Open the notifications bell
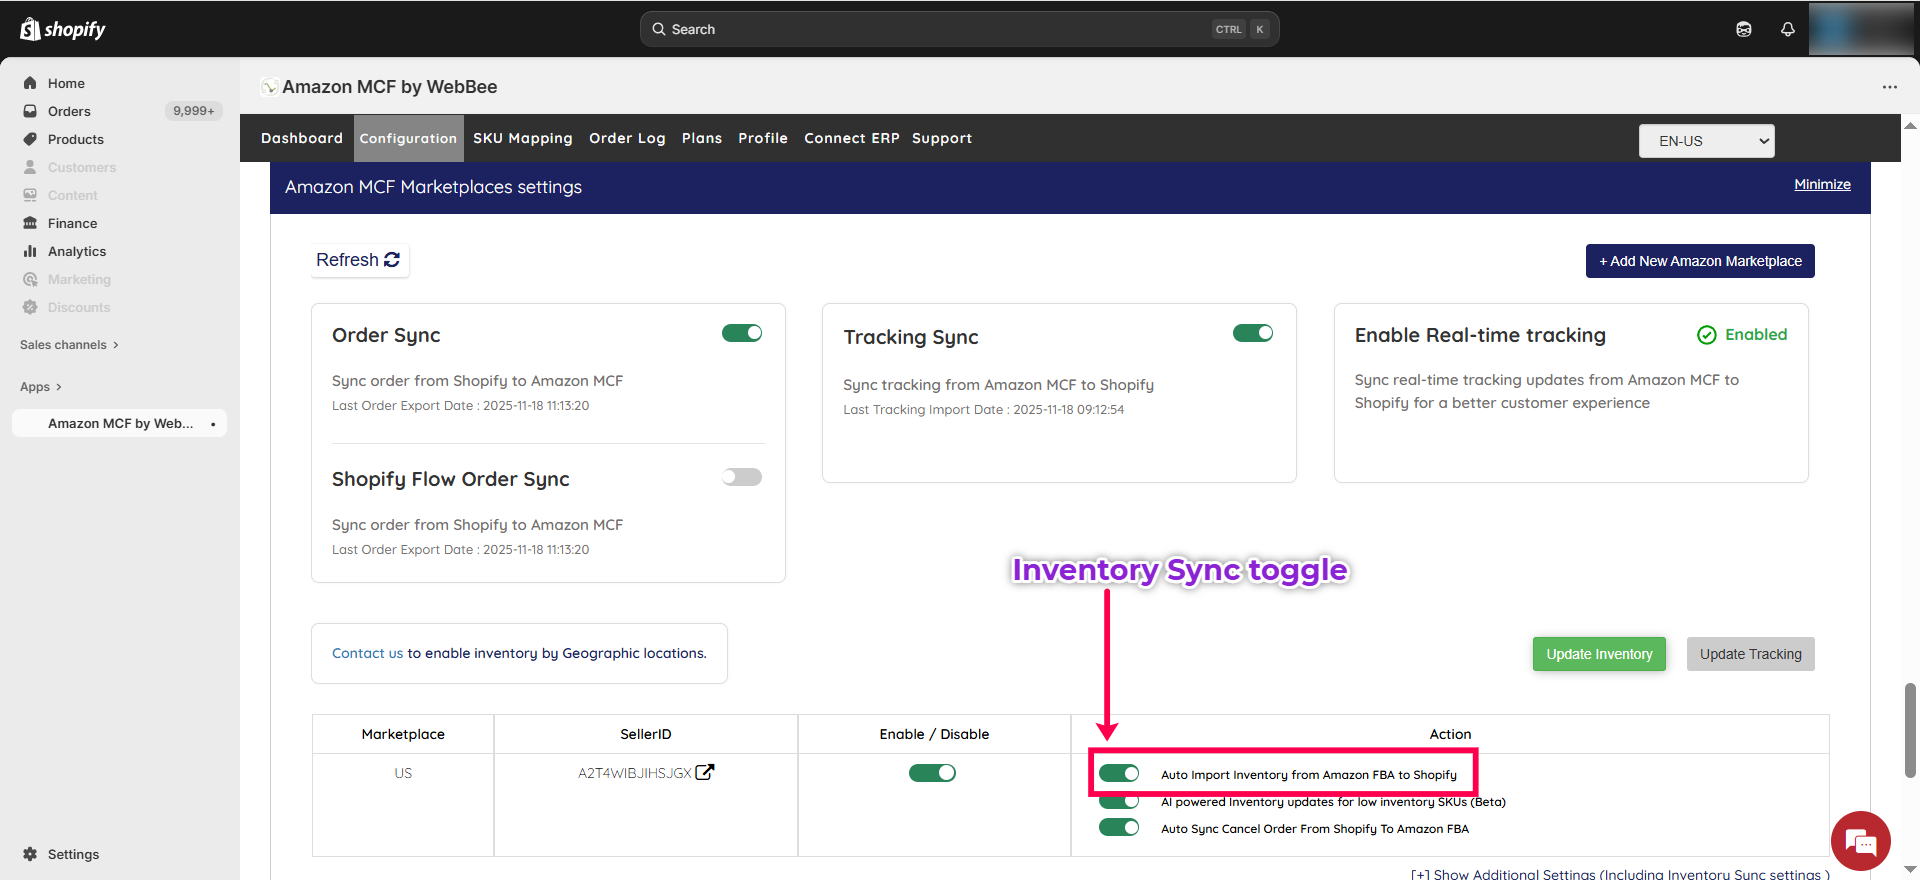Screen dimensions: 1920x880 point(1787,29)
